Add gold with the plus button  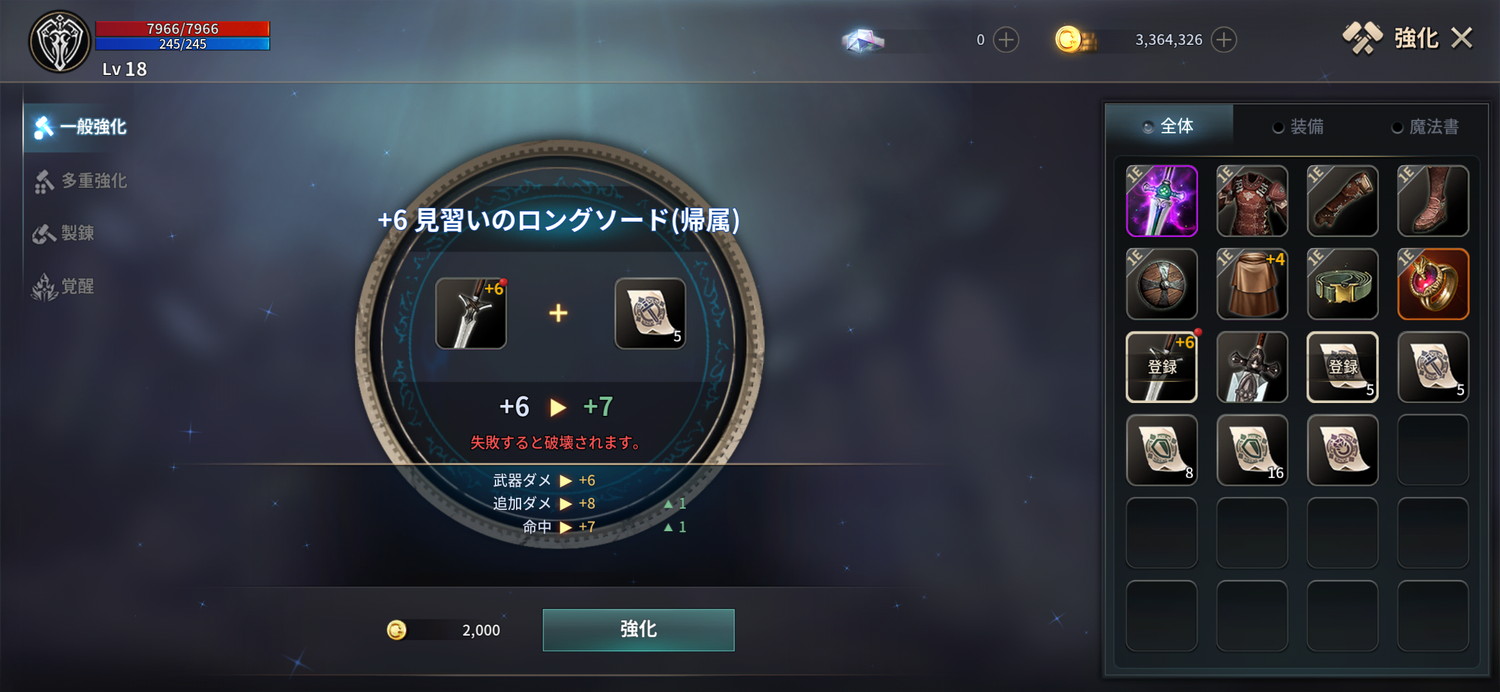coord(1224,40)
